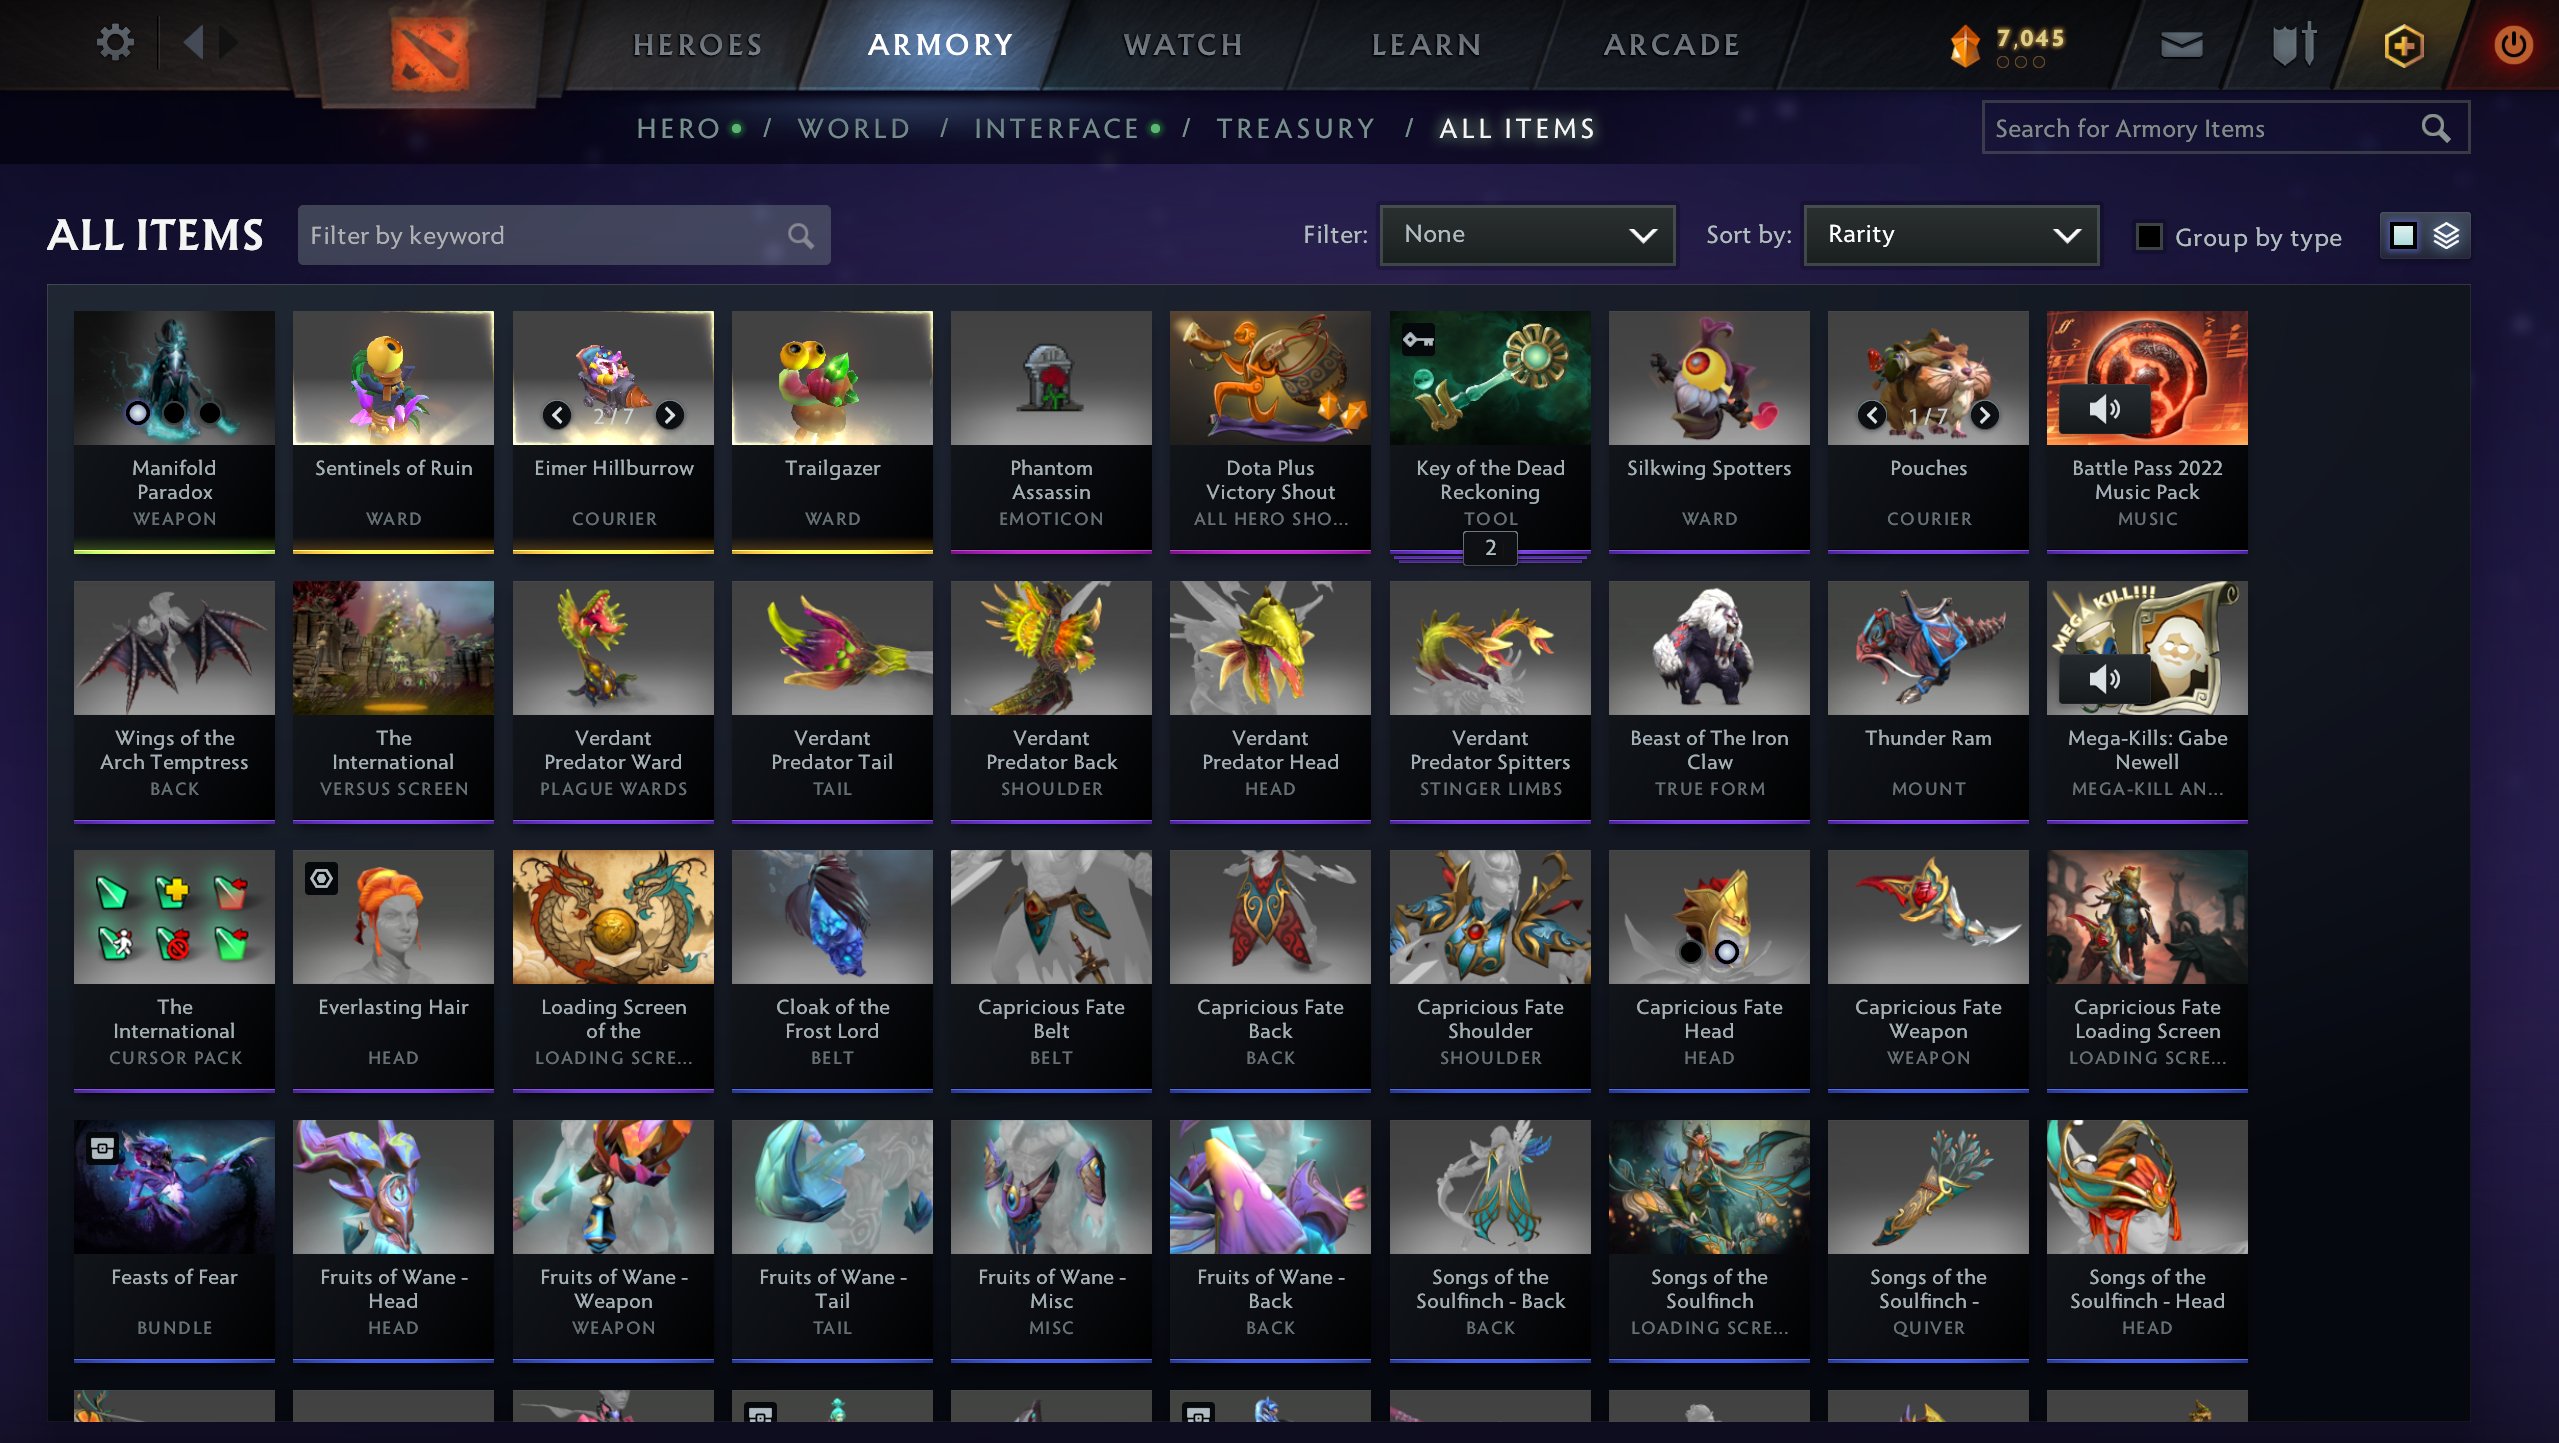Open the Sort by Rarity dropdown
Image resolution: width=2559 pixels, height=1443 pixels.
click(x=1951, y=235)
